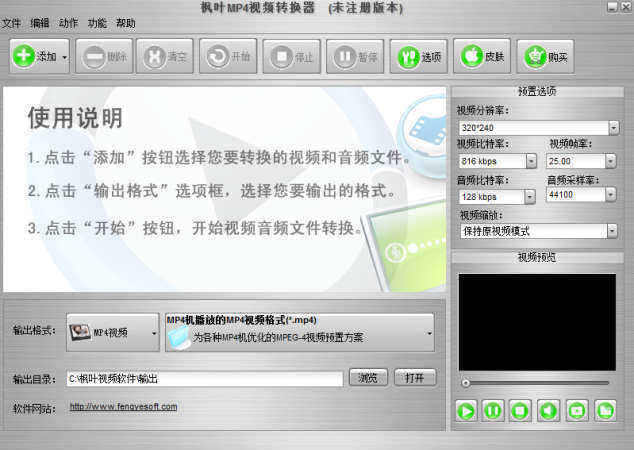Viewport: 634px width, 450px height.
Task: Click the 浏览 (Browse) button
Action: [368, 378]
